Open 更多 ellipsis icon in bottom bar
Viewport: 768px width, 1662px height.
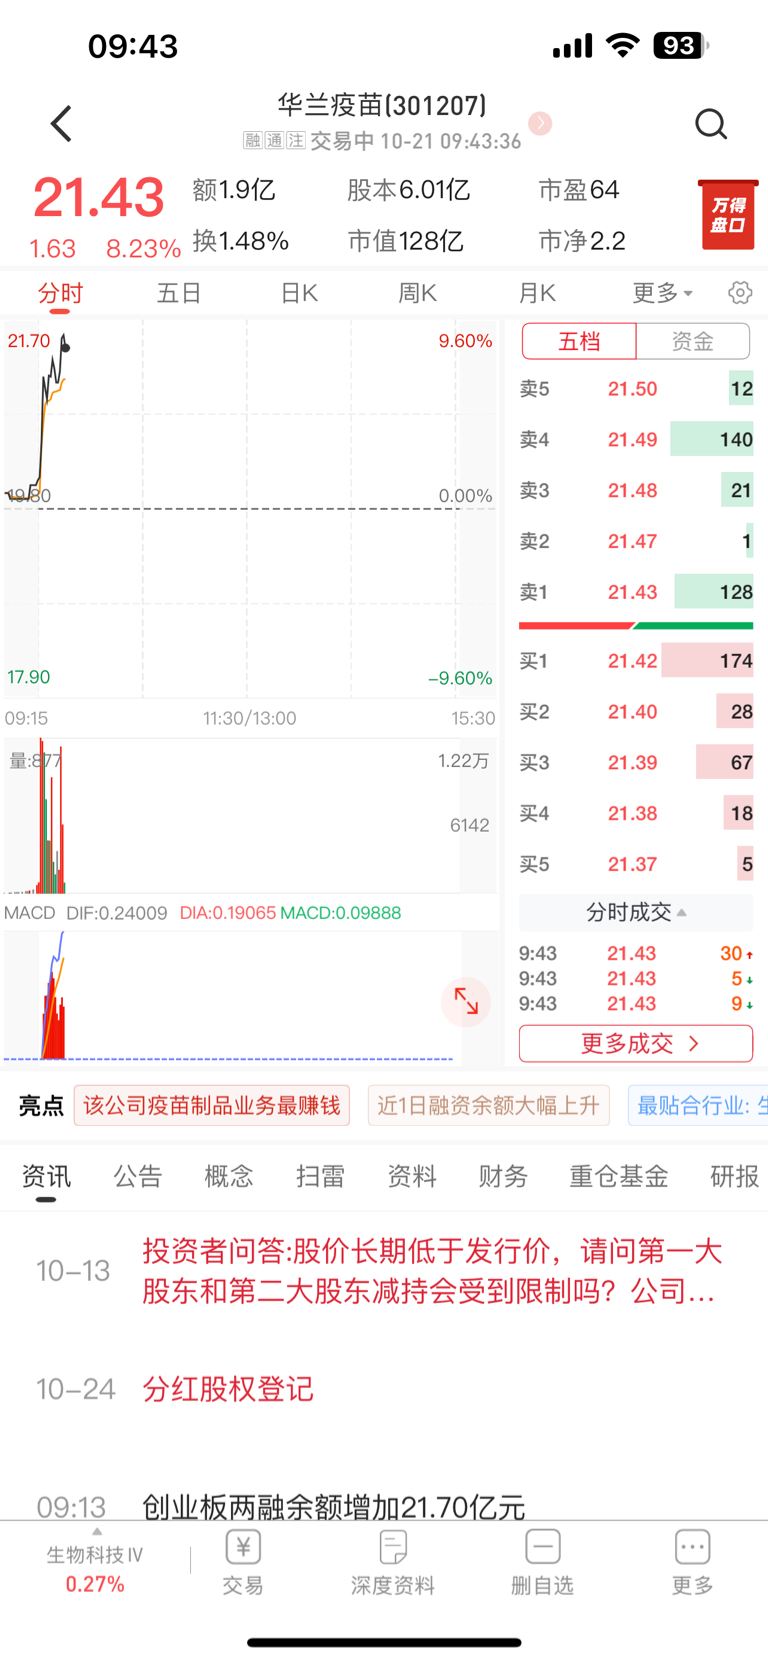click(x=692, y=1547)
